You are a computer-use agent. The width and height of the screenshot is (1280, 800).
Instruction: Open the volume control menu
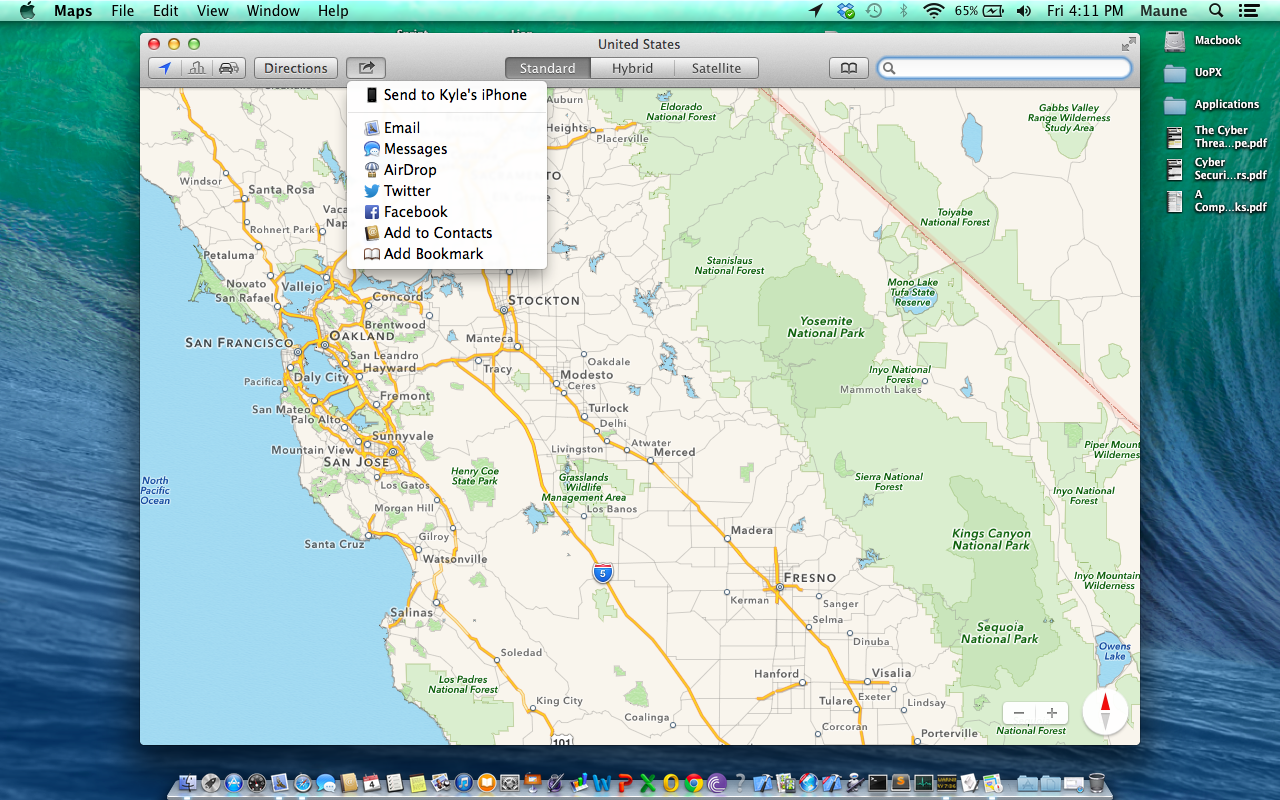pyautogui.click(x=1023, y=11)
